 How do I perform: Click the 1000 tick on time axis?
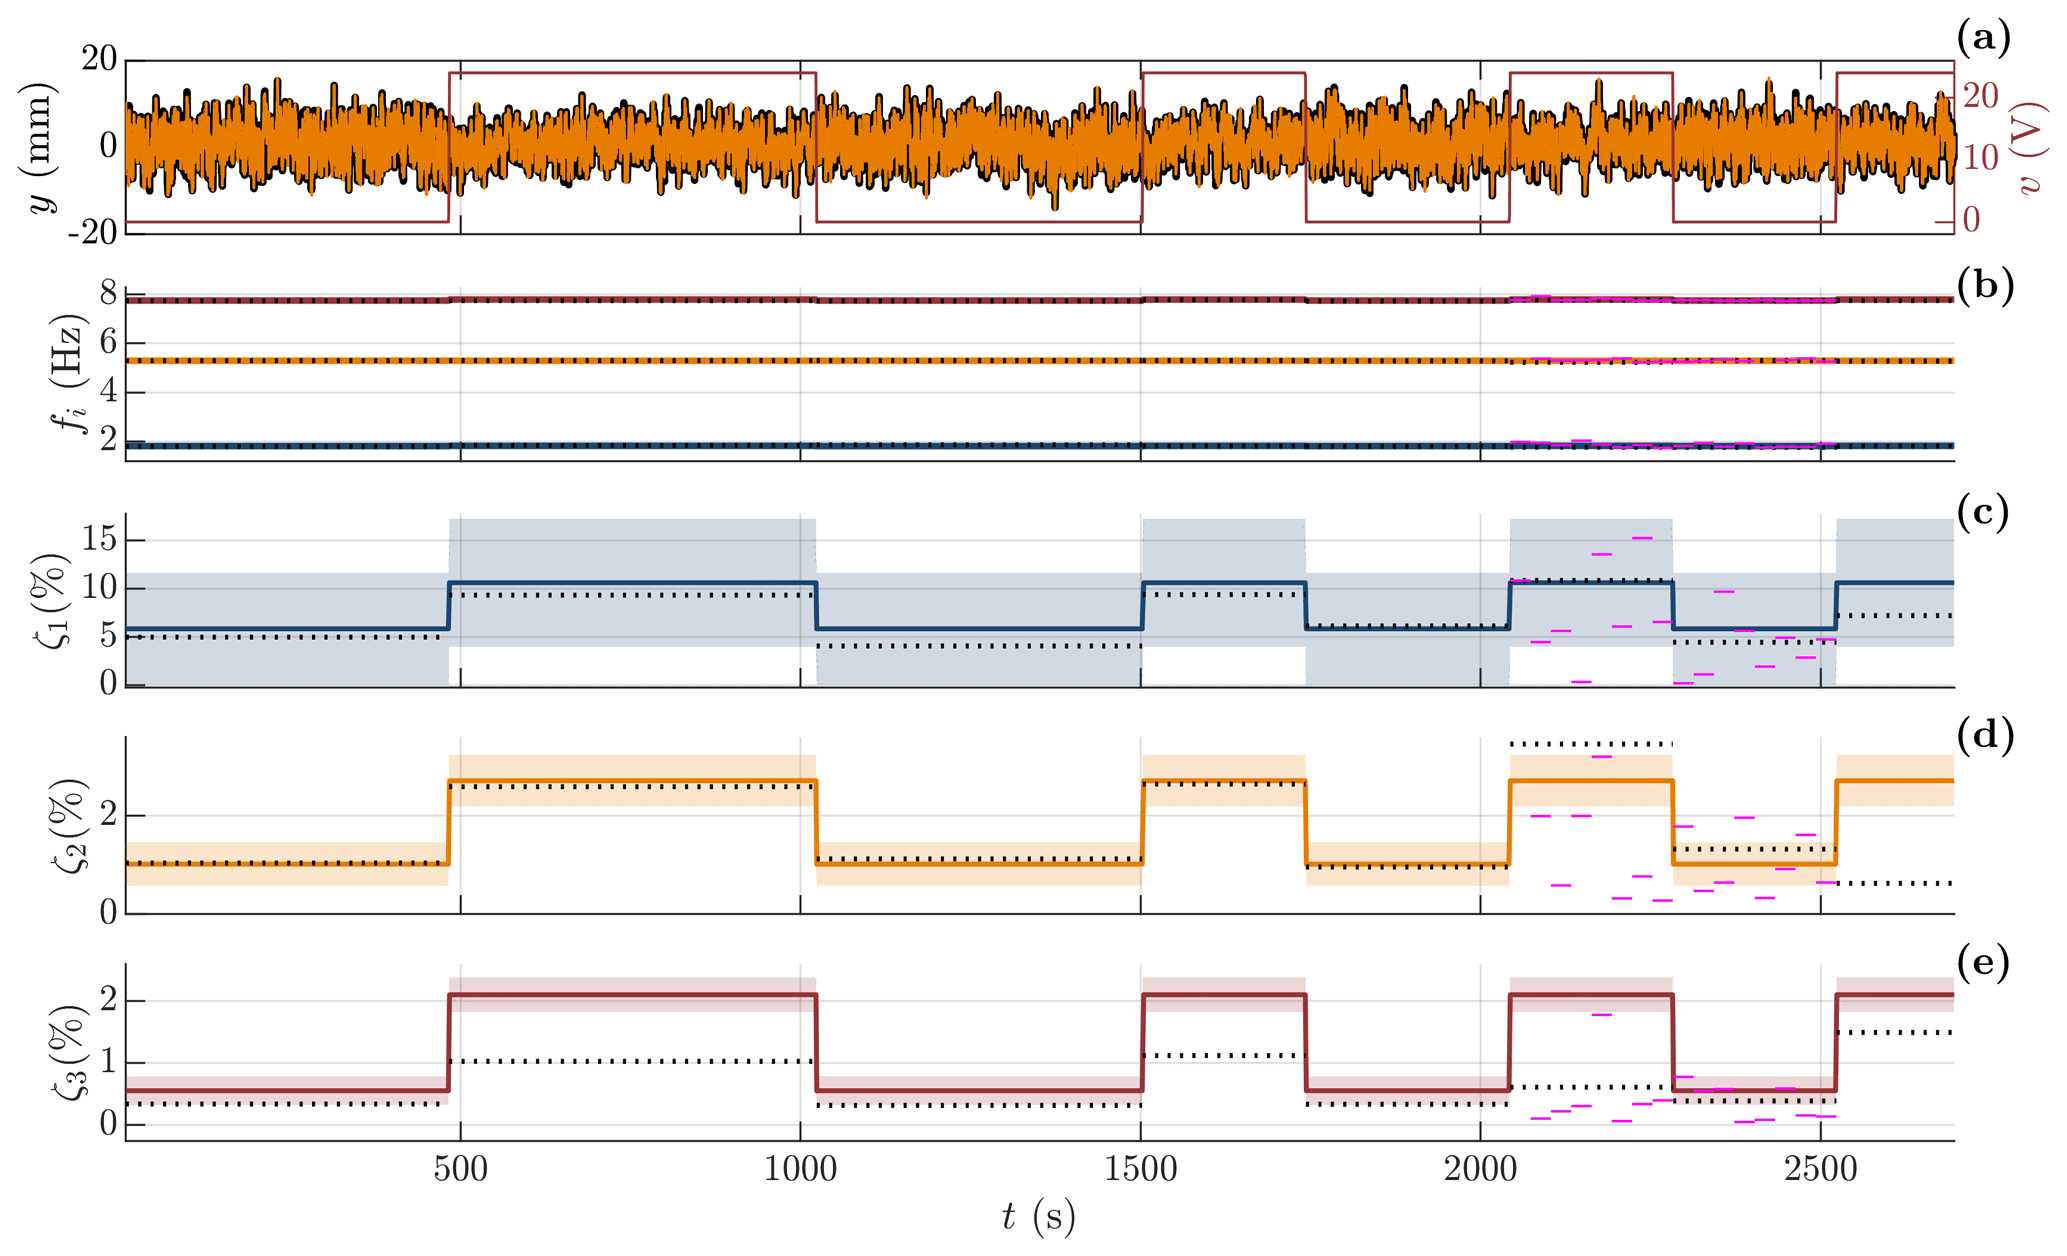(800, 1169)
